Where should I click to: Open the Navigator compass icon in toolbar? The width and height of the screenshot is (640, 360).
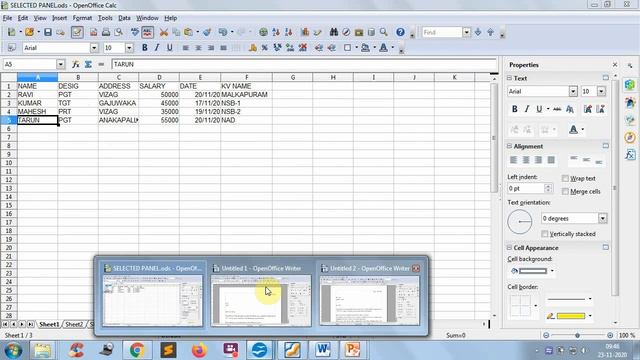point(346,32)
